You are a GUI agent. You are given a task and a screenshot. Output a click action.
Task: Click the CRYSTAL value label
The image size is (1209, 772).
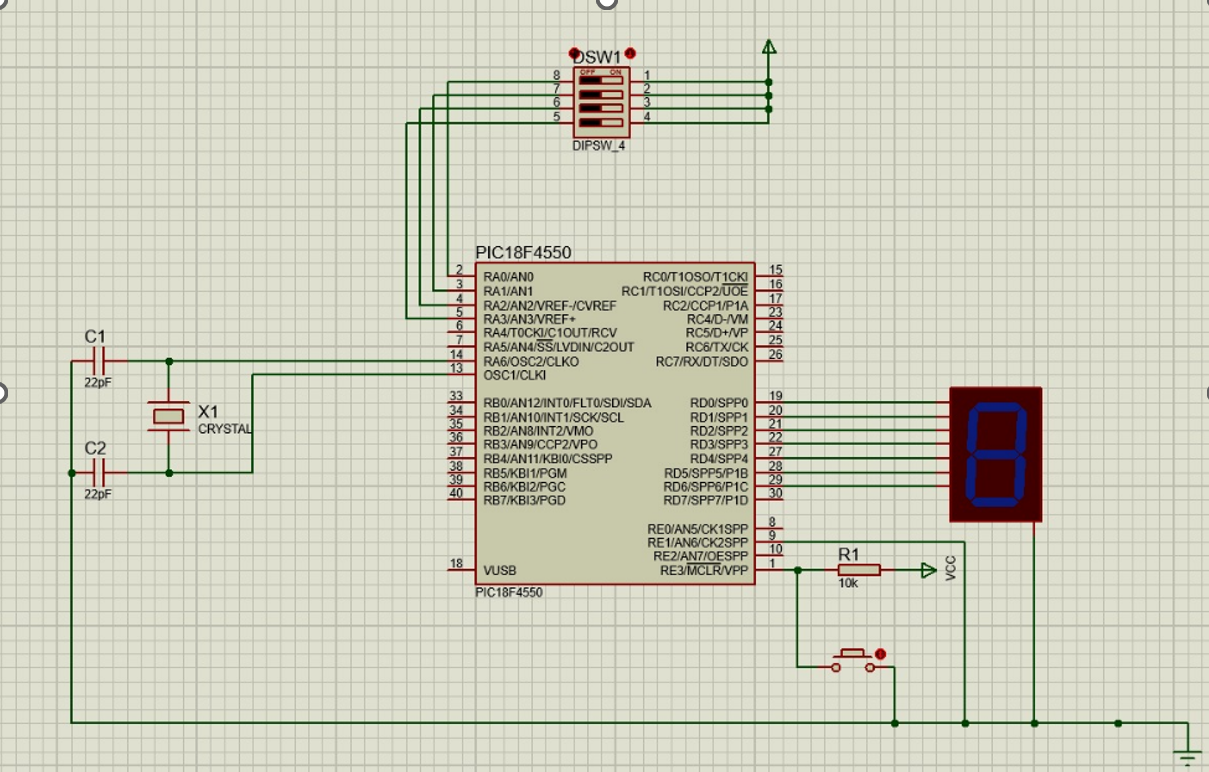(225, 429)
